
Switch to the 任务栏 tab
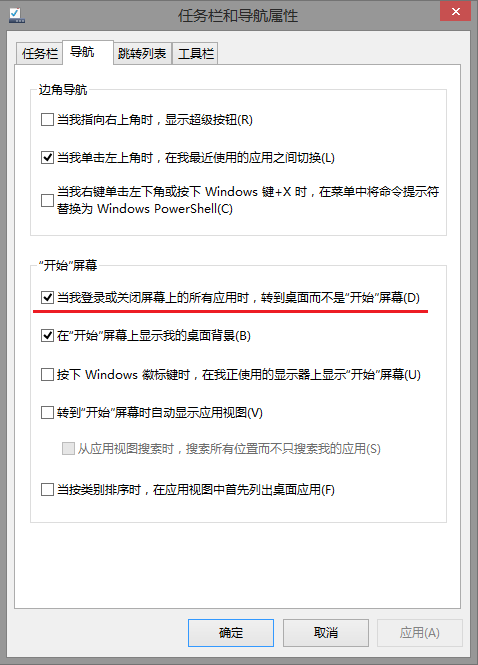(x=39, y=53)
